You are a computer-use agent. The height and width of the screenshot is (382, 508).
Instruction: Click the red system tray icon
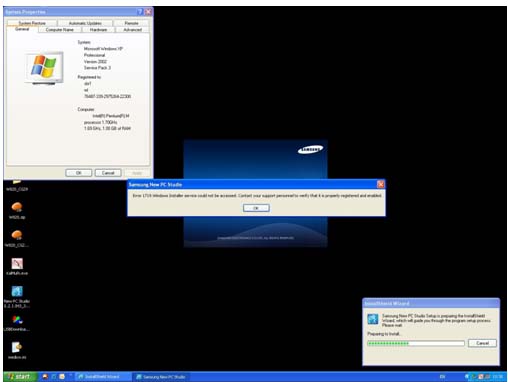[481, 377]
